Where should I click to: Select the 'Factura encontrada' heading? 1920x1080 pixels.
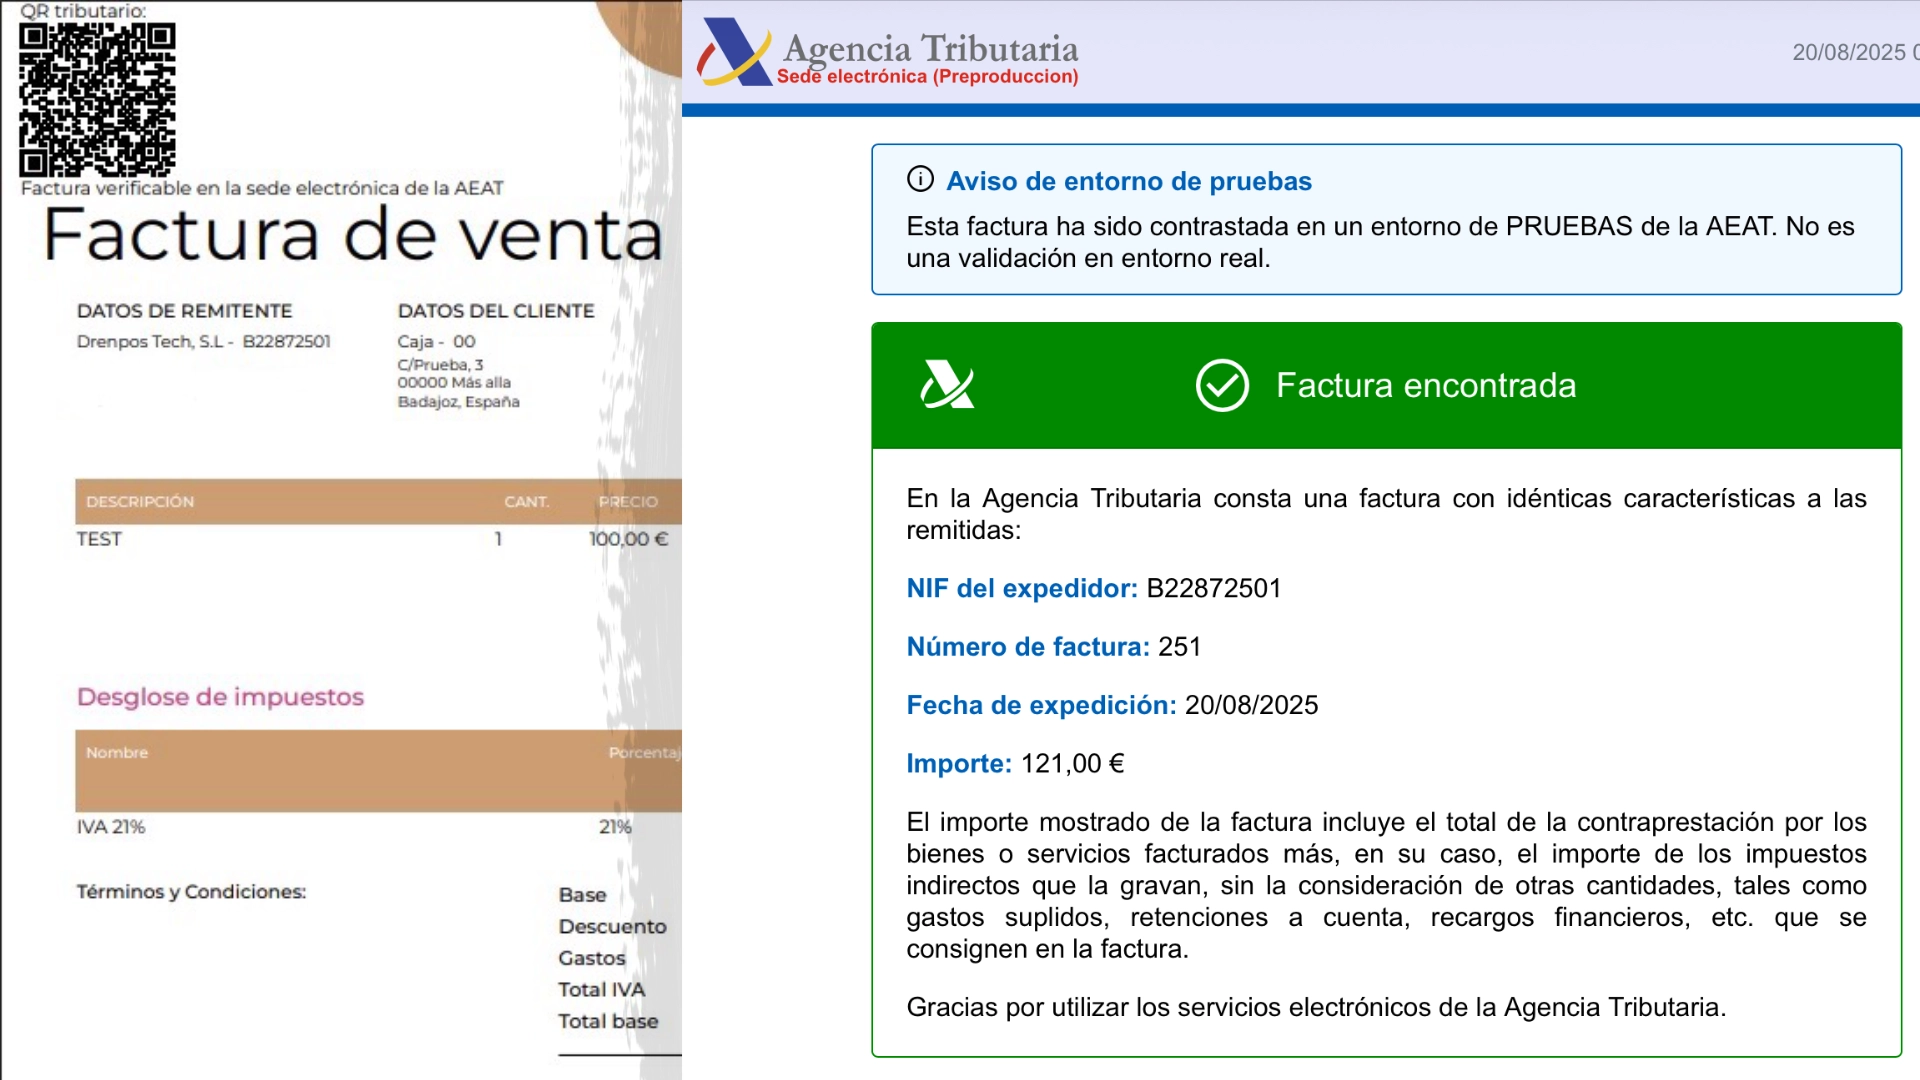coord(1426,385)
